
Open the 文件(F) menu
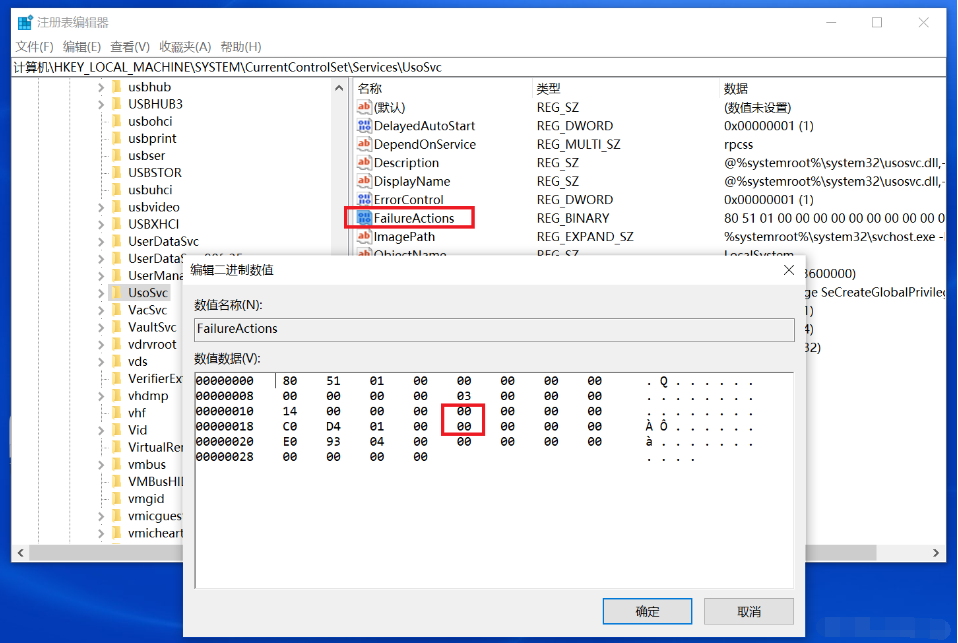[34, 47]
